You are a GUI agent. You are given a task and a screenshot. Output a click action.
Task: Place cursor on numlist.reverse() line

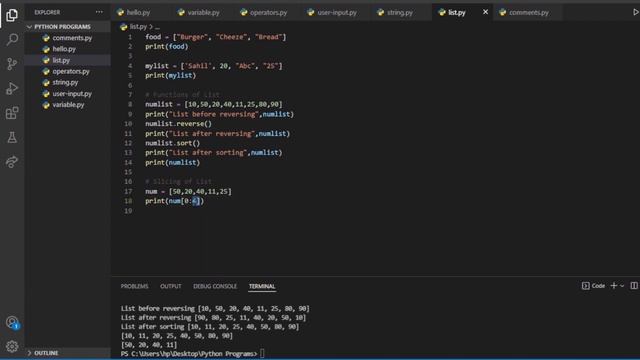click(178, 124)
